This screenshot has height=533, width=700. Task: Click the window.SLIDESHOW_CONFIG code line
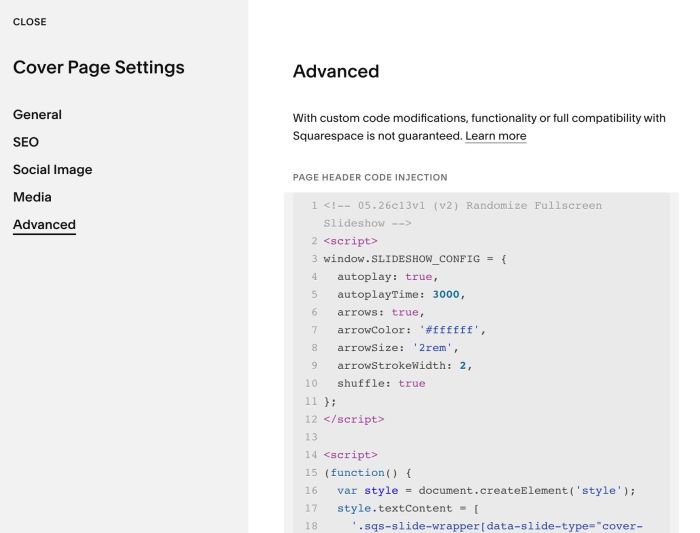point(415,259)
